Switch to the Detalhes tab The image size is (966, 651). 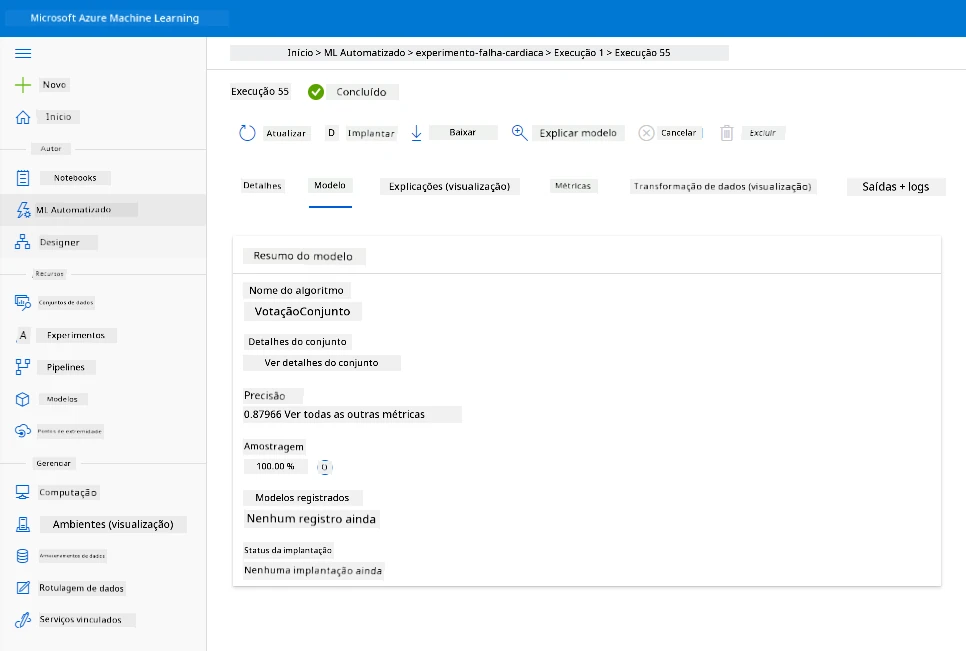tap(262, 185)
